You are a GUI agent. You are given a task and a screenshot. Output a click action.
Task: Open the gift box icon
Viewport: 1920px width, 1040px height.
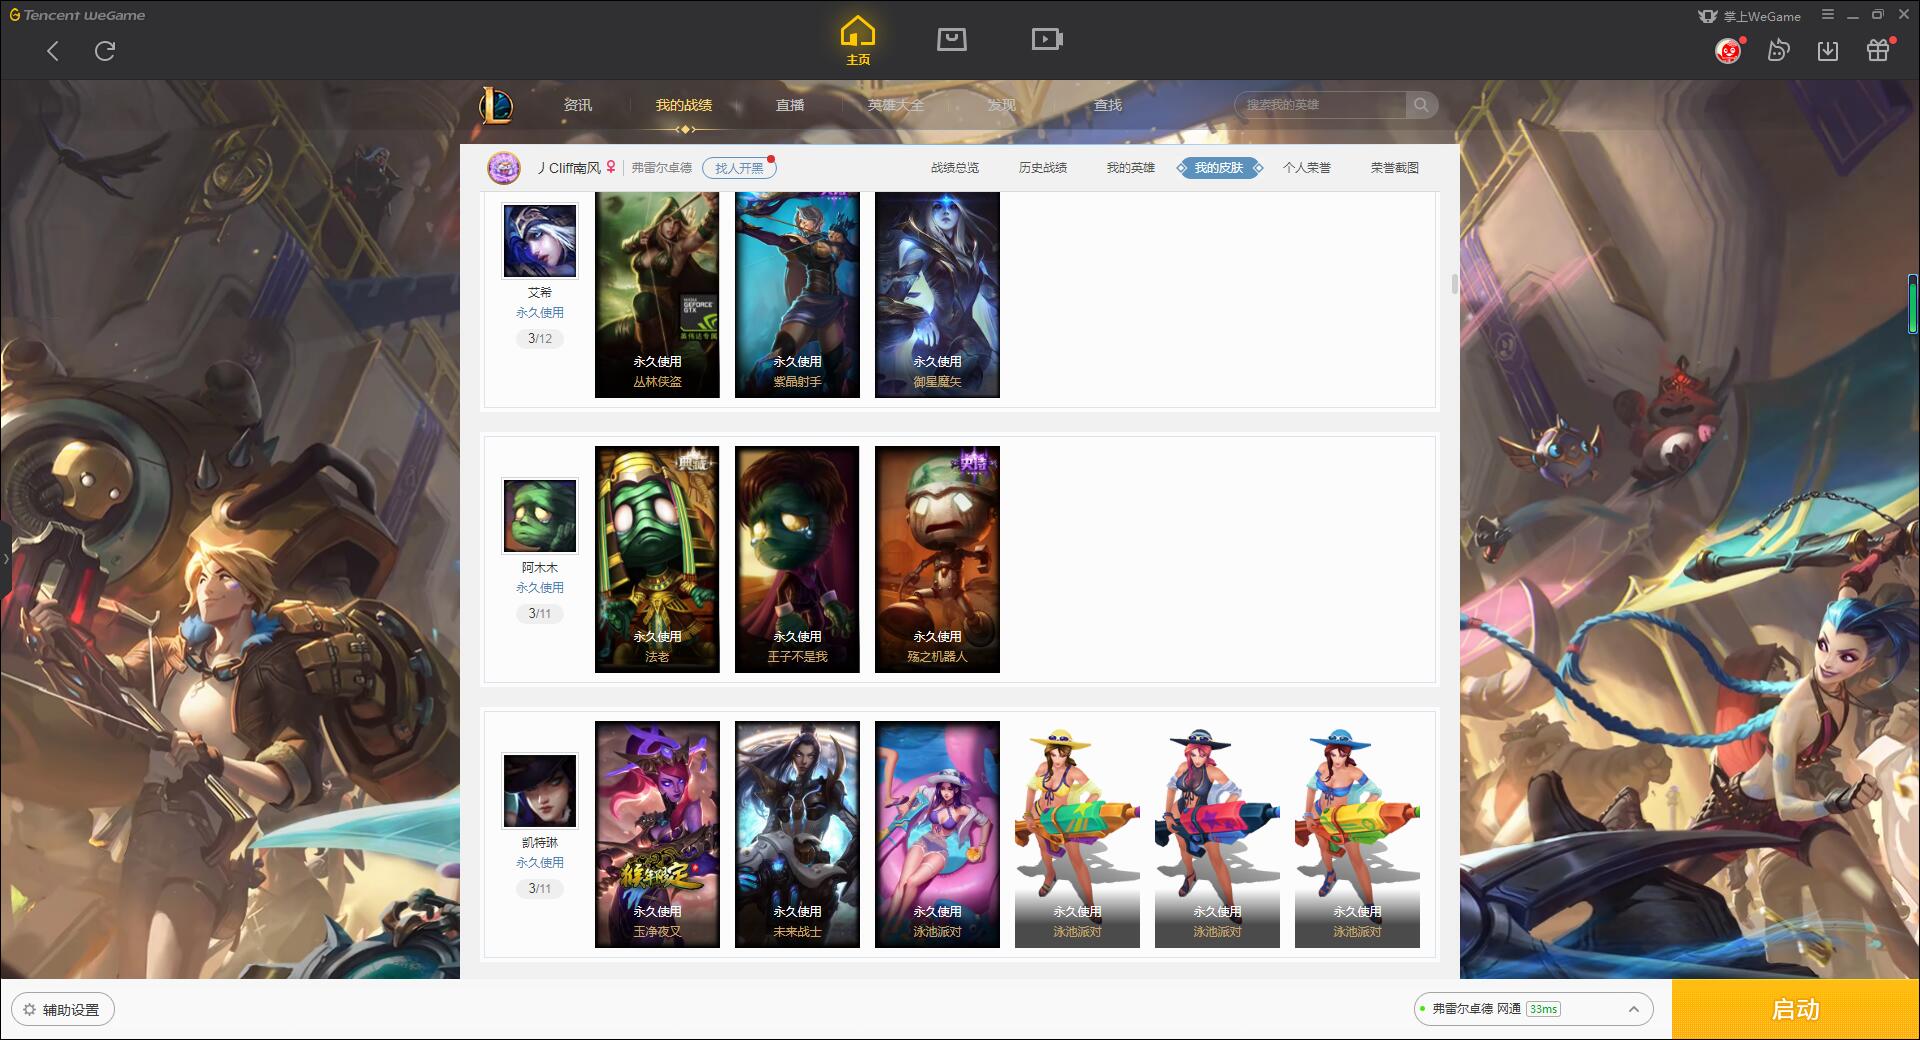[1878, 50]
